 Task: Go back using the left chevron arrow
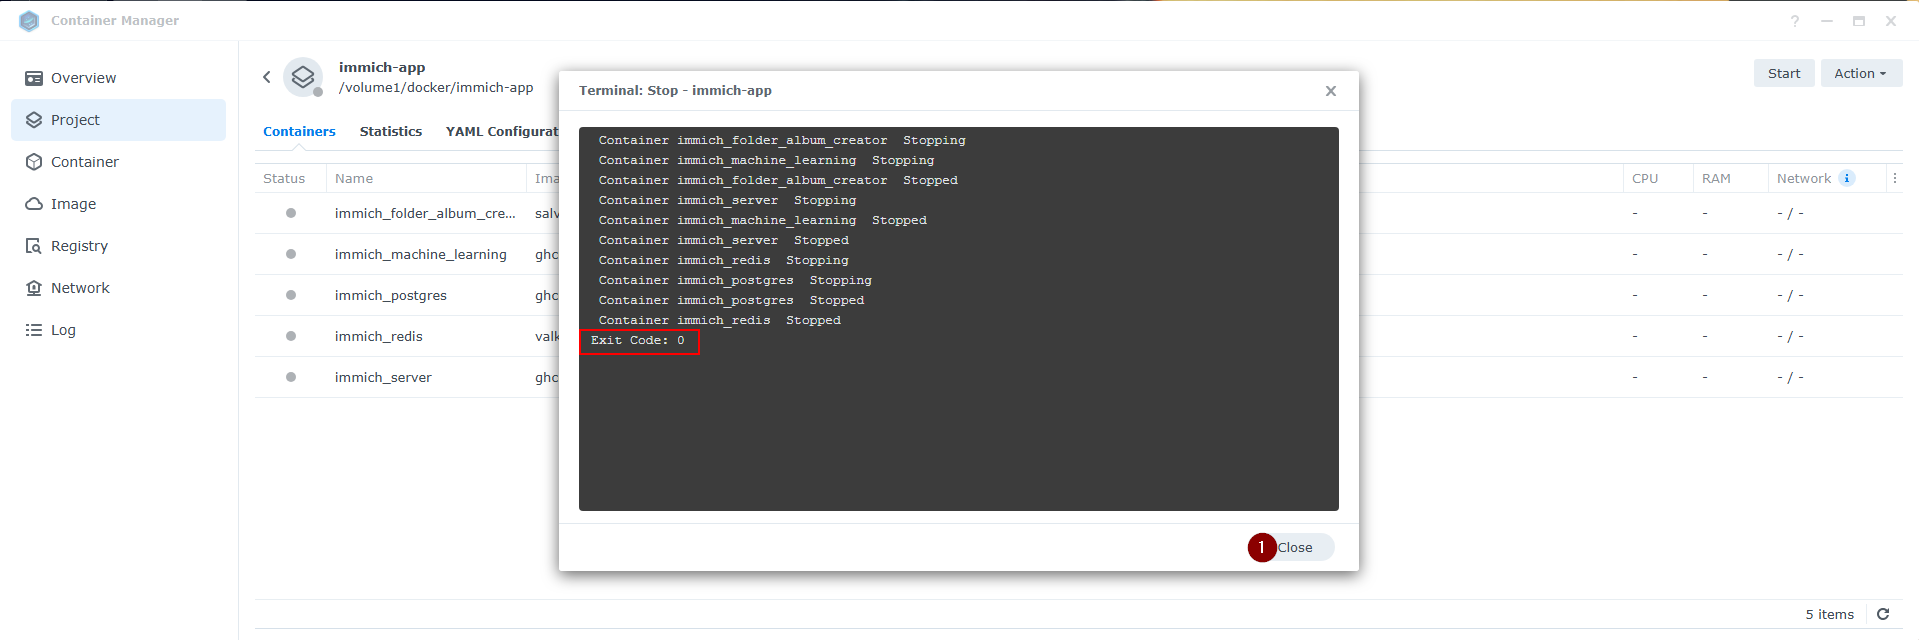(267, 77)
